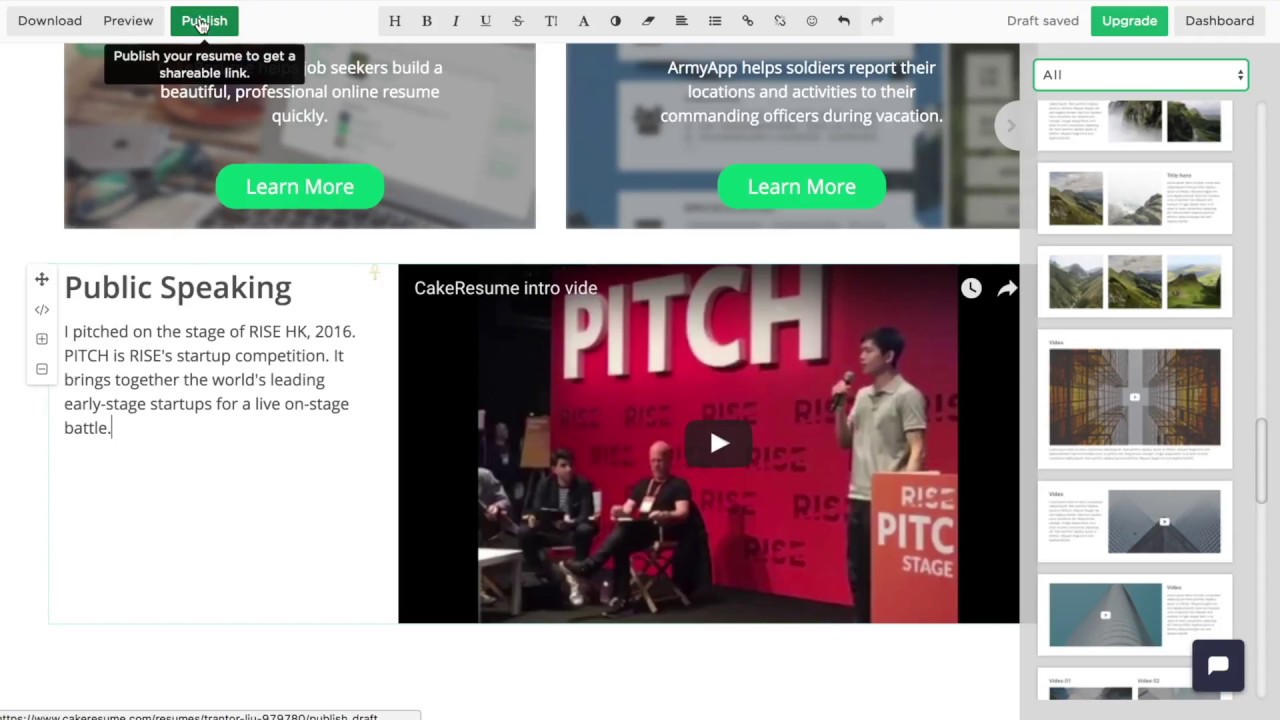Open the Preview menu item

[128, 21]
